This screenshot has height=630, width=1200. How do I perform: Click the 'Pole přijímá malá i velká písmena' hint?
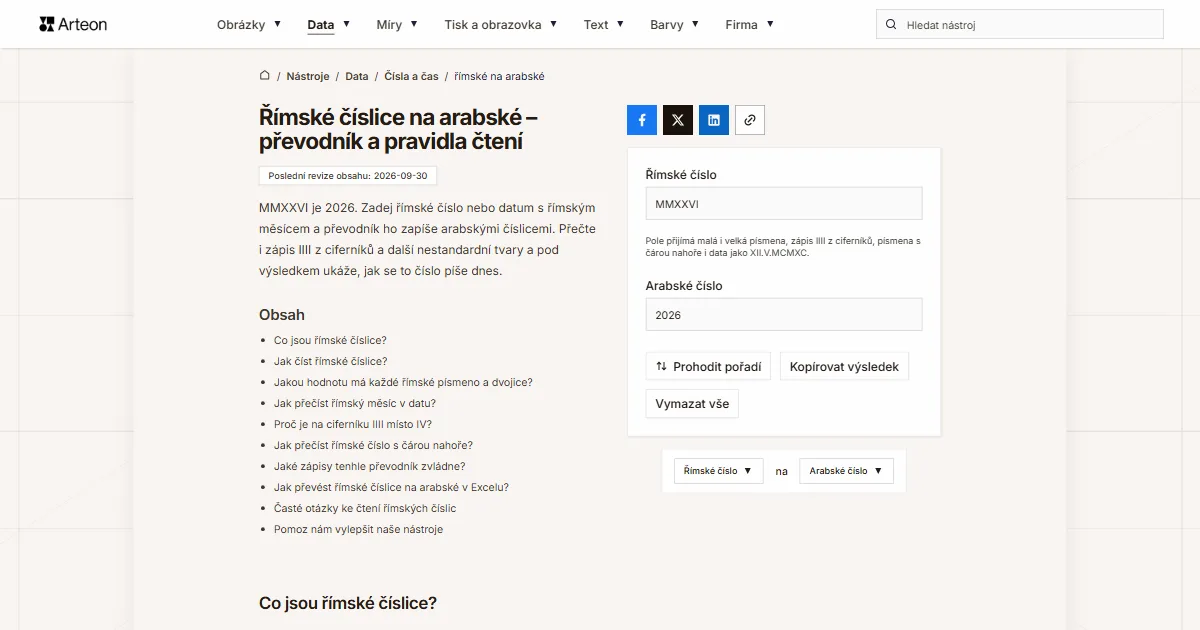point(783,247)
